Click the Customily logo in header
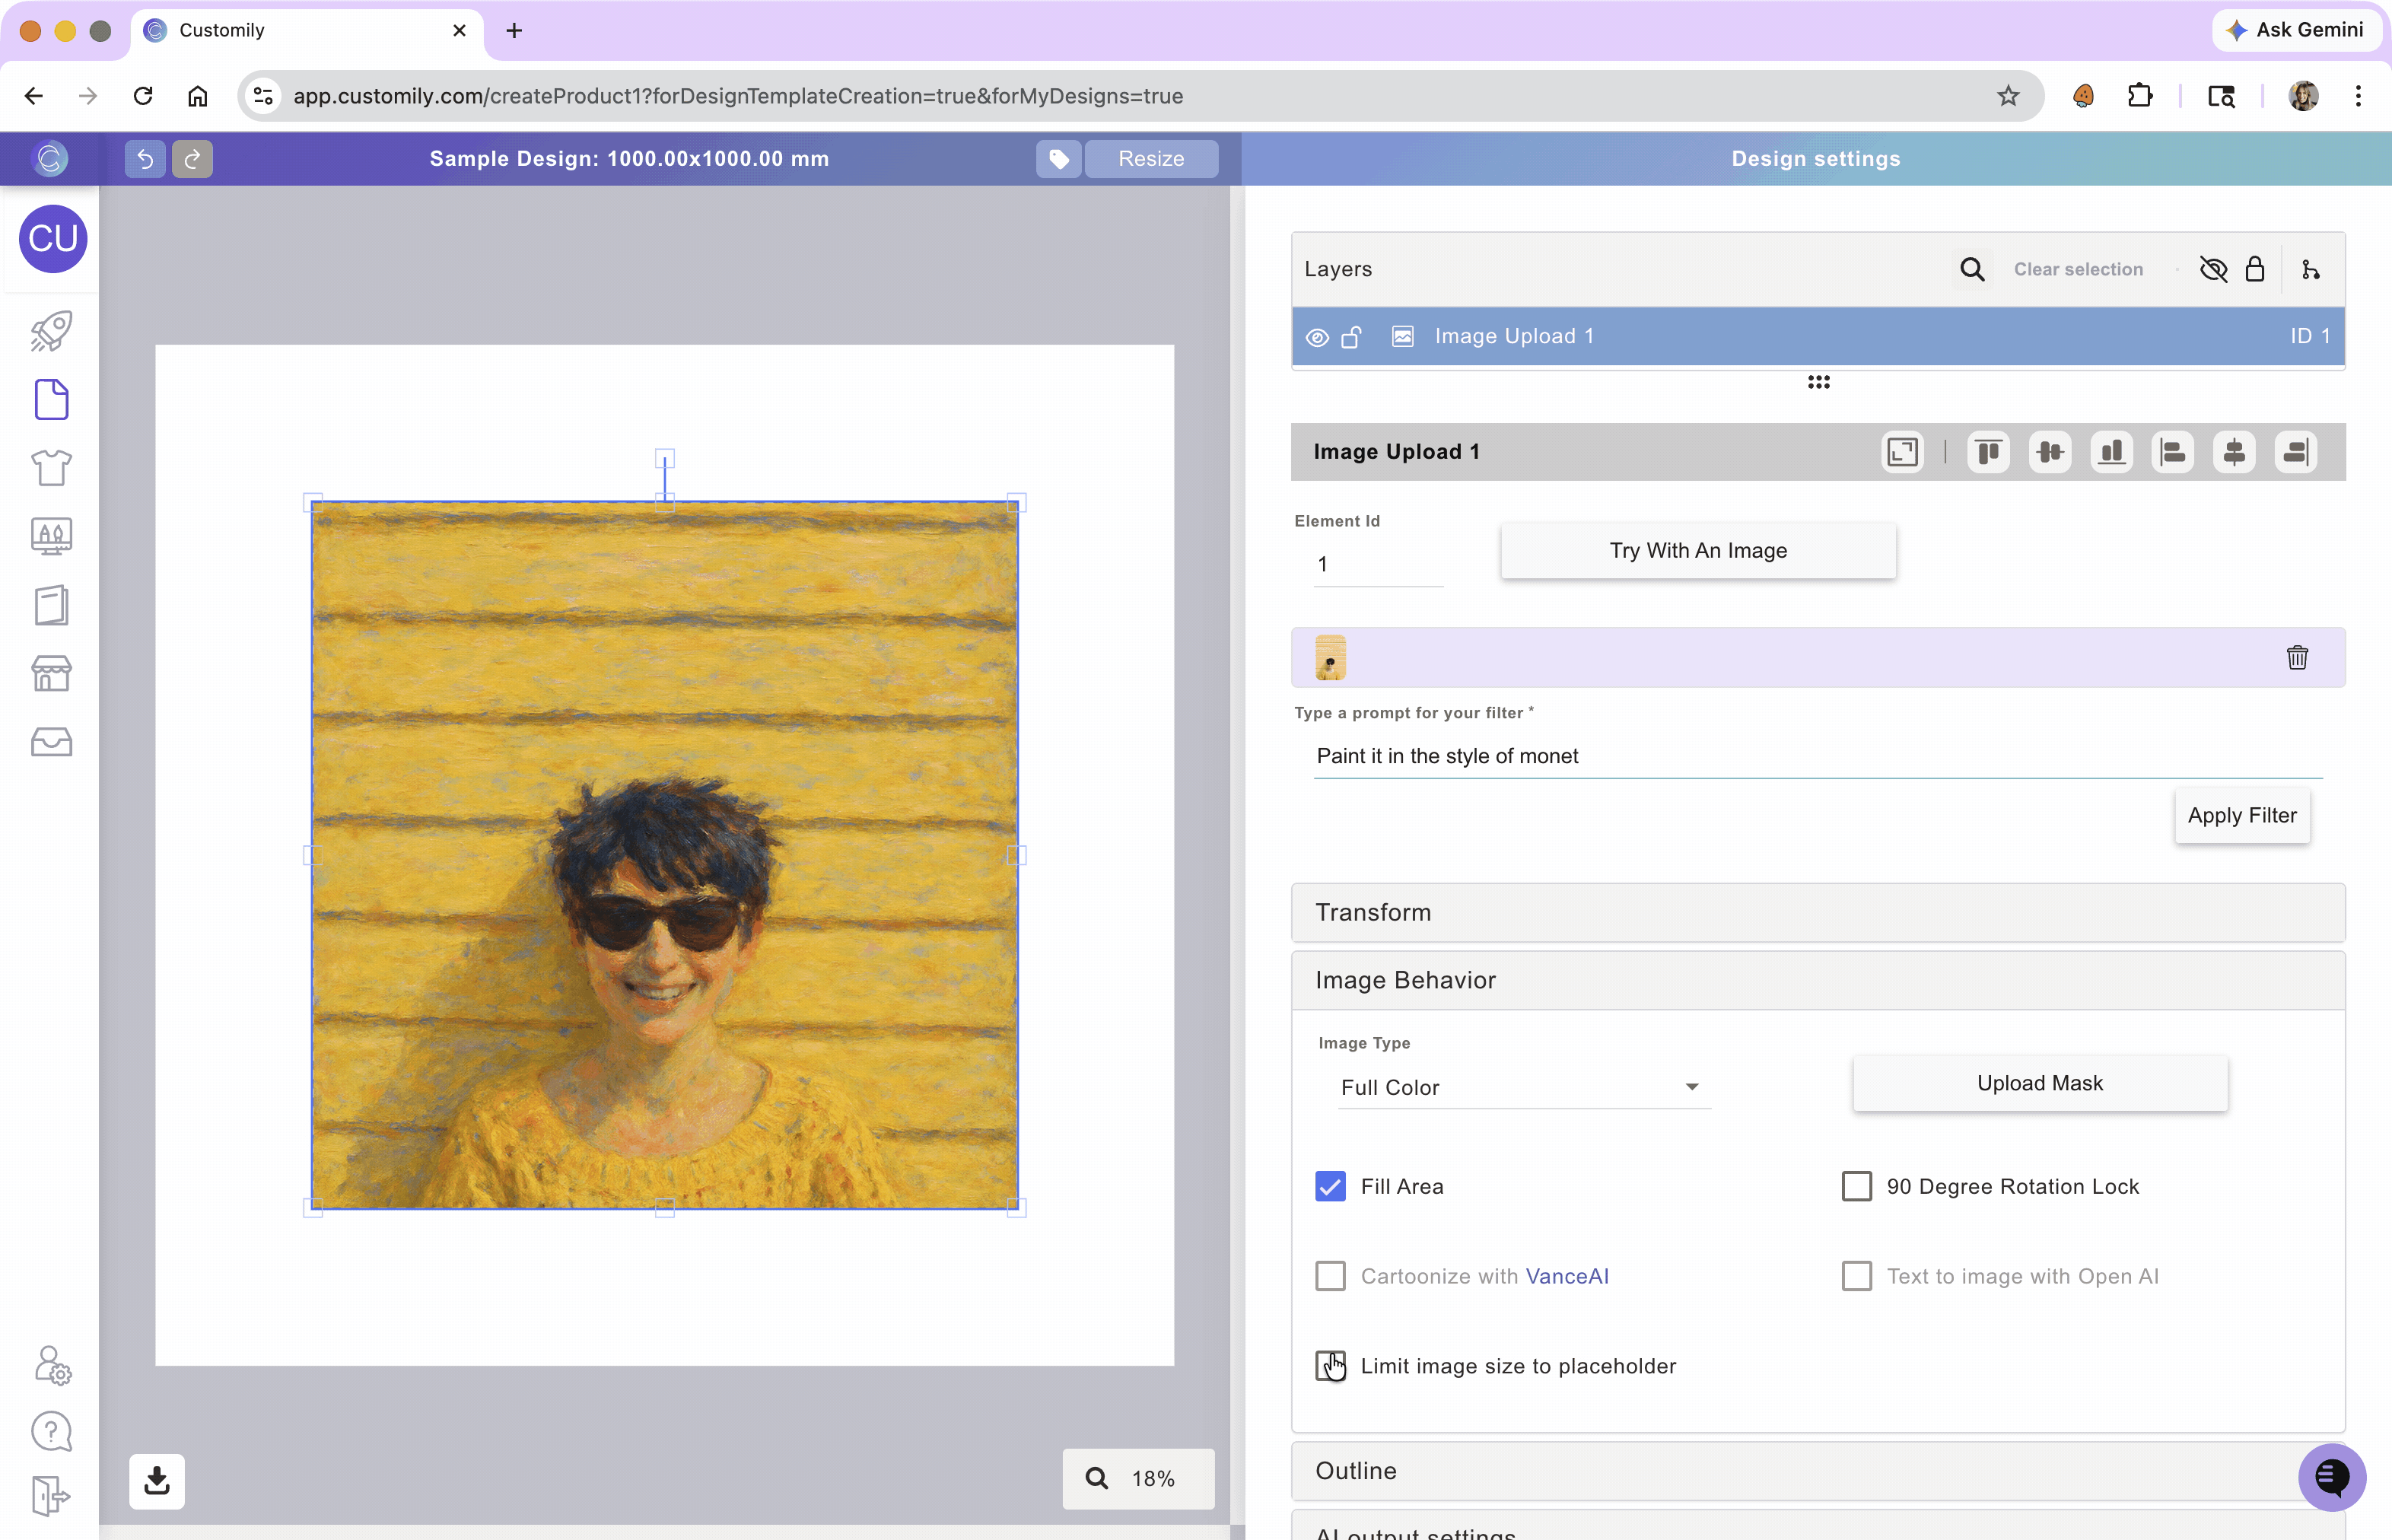The width and height of the screenshot is (2392, 1540). (x=50, y=158)
